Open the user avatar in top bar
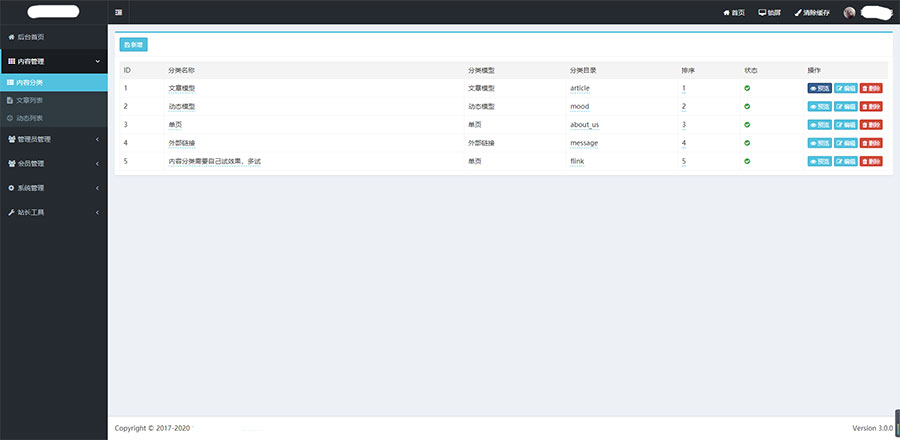900x440 pixels. click(849, 13)
